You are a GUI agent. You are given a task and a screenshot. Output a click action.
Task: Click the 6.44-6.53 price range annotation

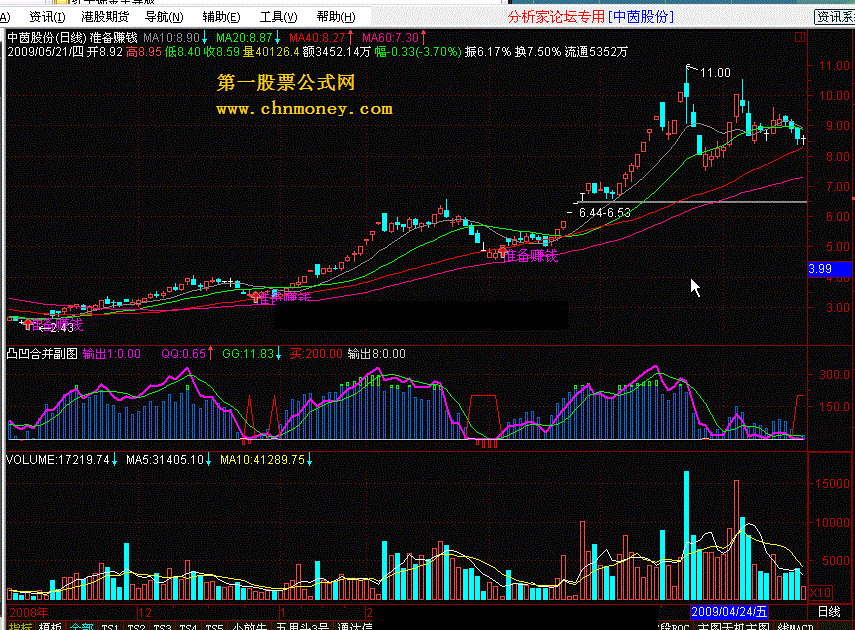pos(604,213)
